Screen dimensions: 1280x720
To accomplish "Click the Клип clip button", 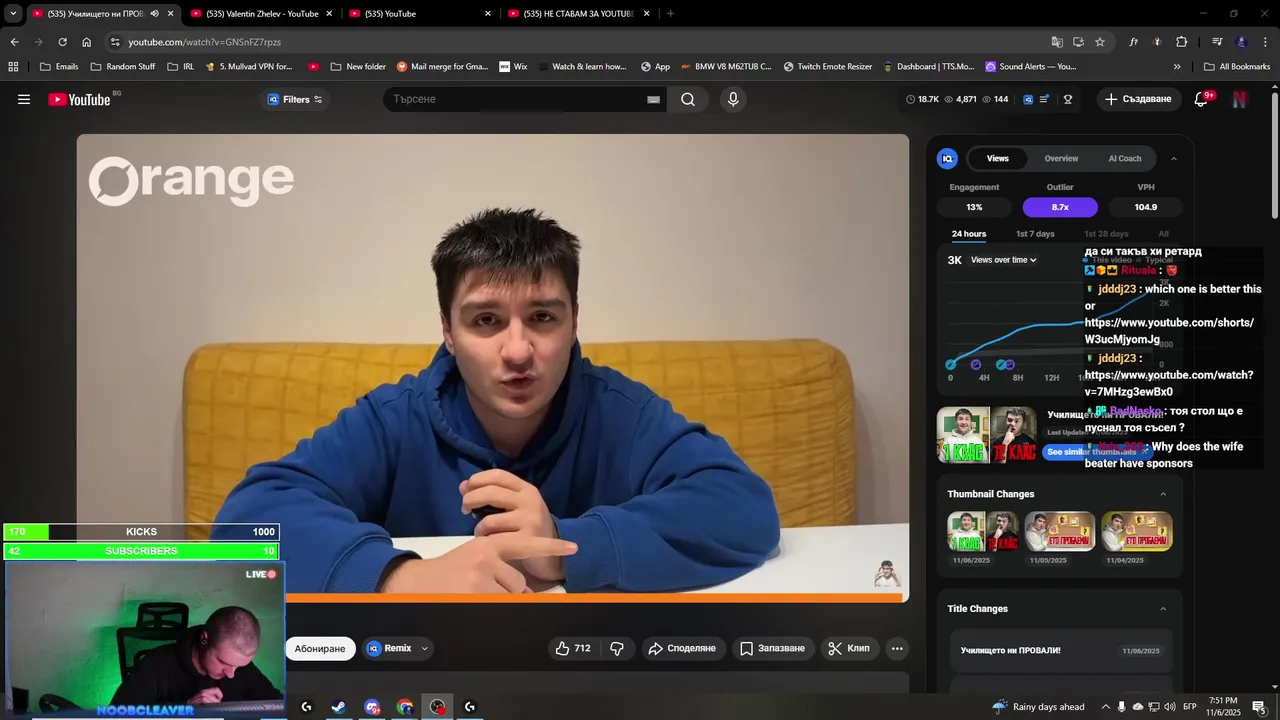I will click(849, 648).
